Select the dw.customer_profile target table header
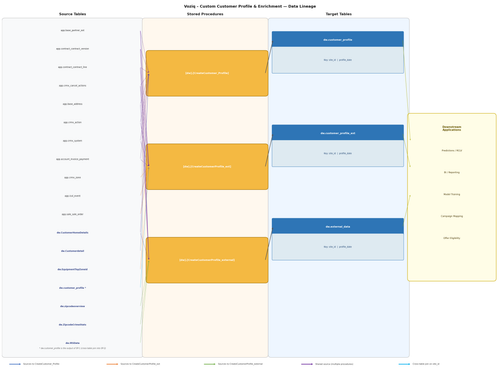 coord(338,39)
